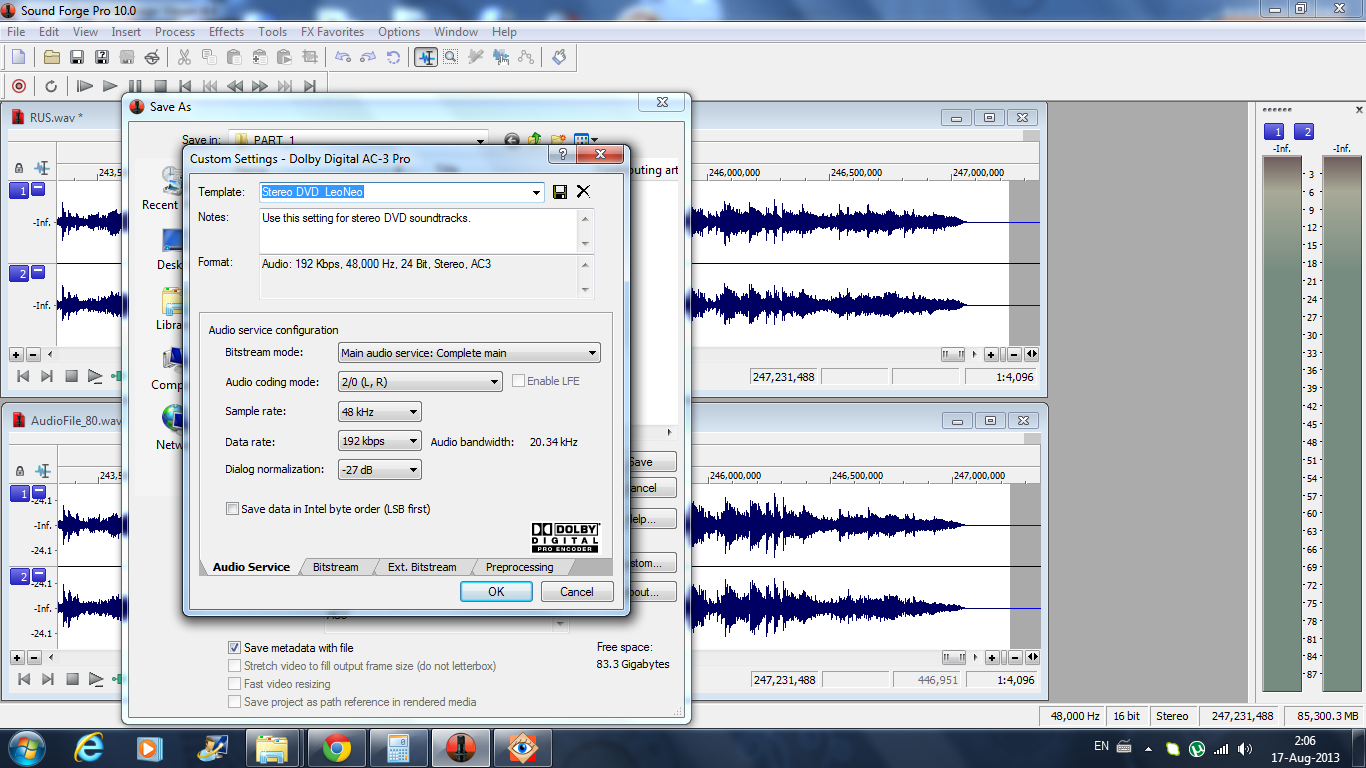1366x768 pixels.
Task: Switch to the Bitstream tab
Action: (x=335, y=567)
